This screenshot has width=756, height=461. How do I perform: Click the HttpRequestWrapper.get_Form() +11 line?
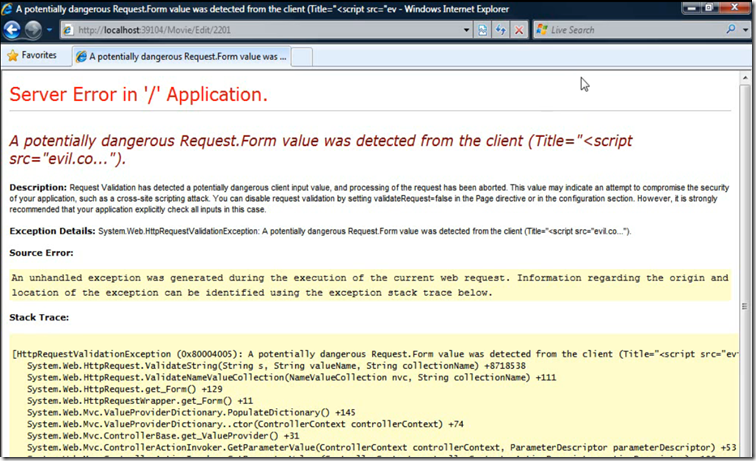point(140,401)
